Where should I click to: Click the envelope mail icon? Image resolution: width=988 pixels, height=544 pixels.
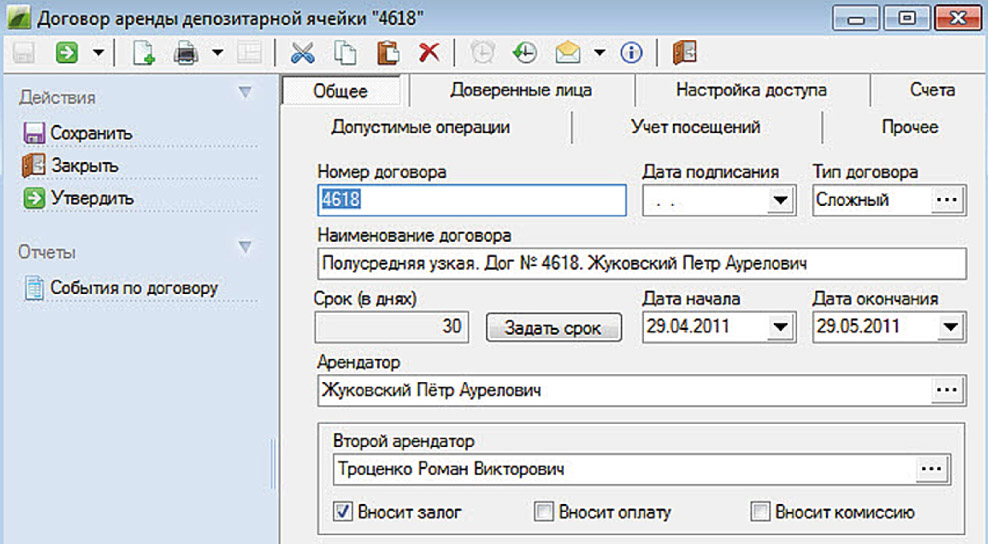coord(569,53)
